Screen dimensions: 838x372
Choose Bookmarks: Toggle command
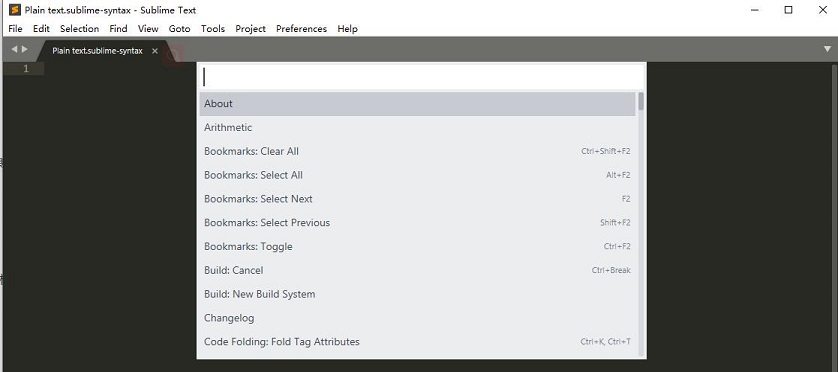pos(417,246)
